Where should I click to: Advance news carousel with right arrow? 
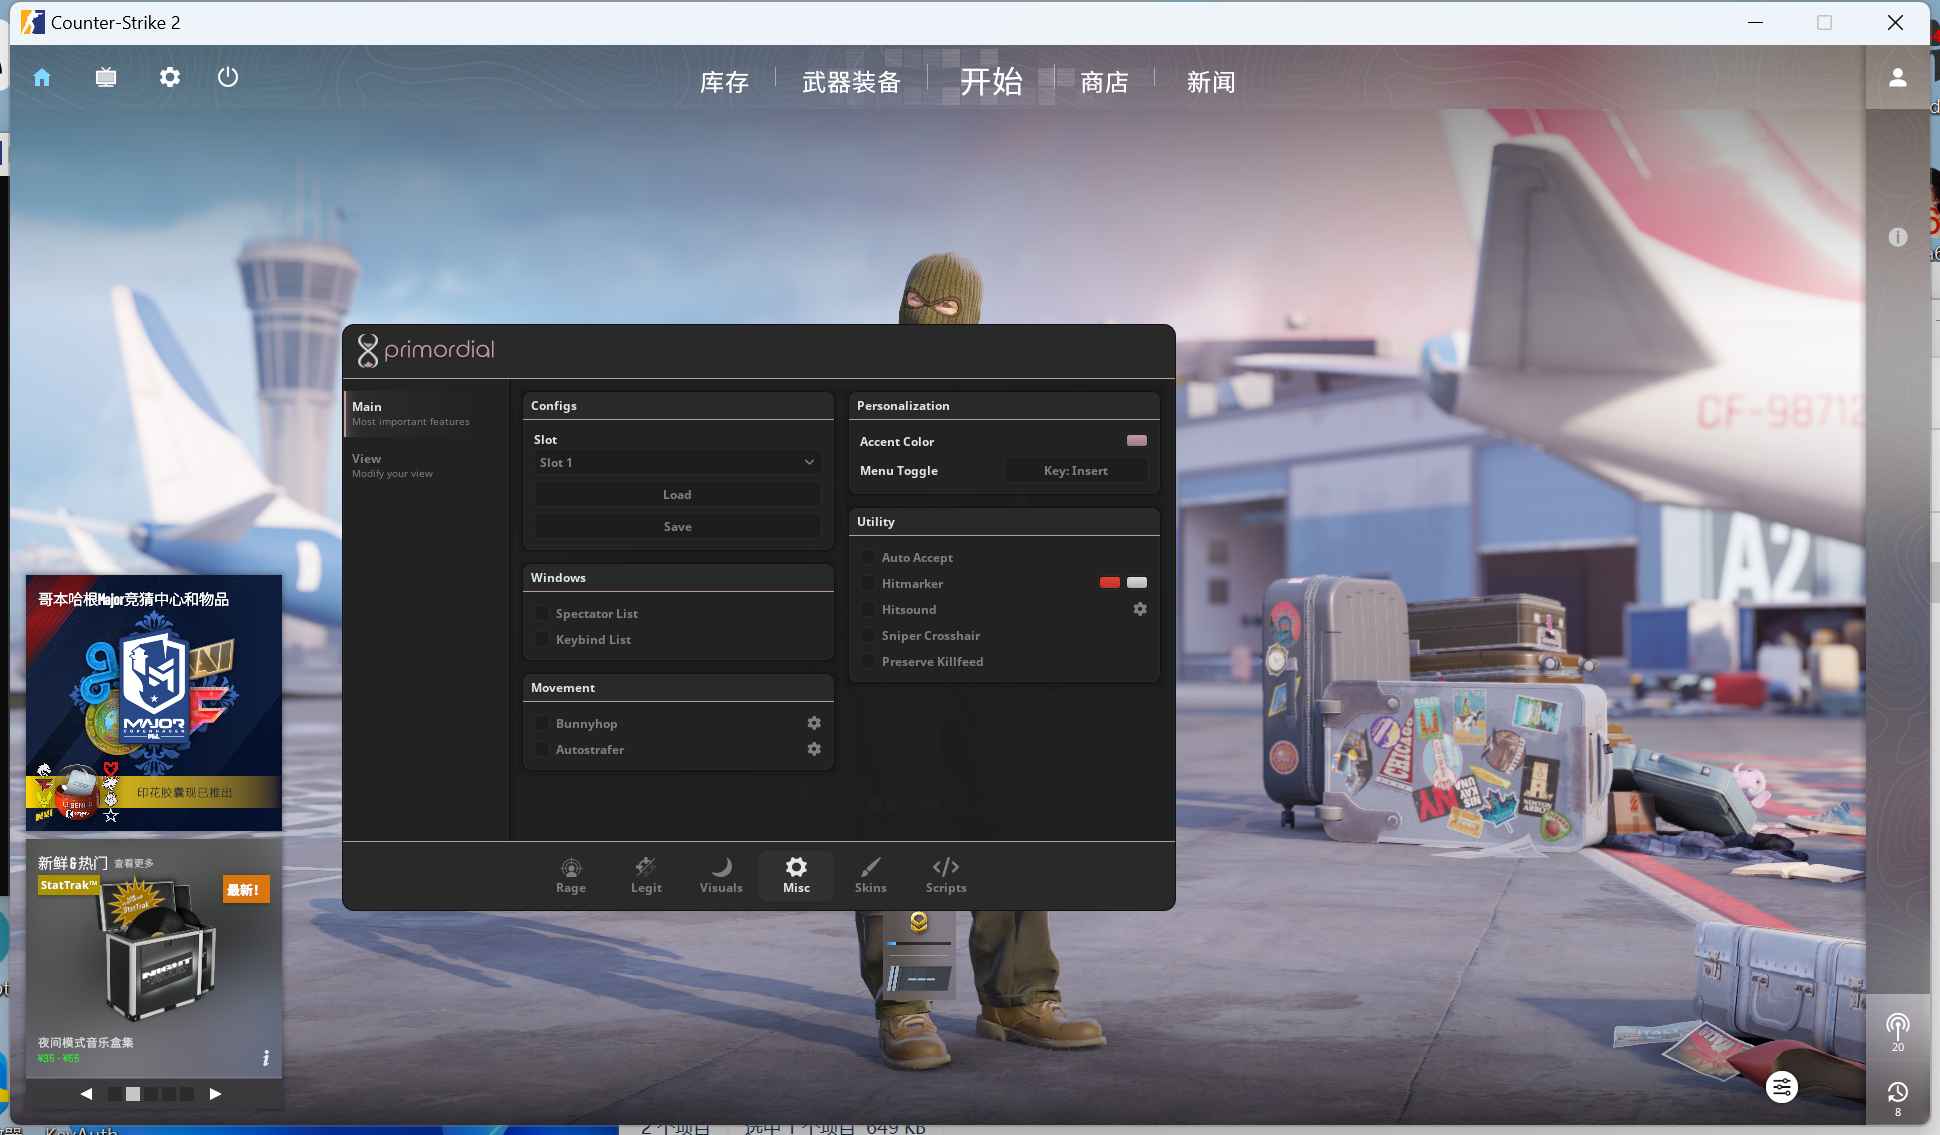pos(215,1093)
